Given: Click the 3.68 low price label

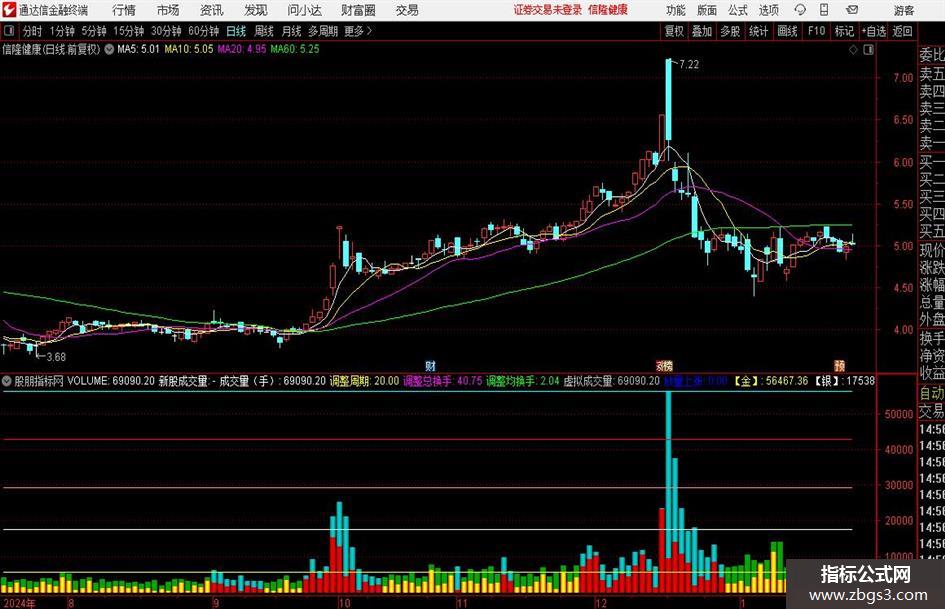Looking at the screenshot, I should click(56, 357).
